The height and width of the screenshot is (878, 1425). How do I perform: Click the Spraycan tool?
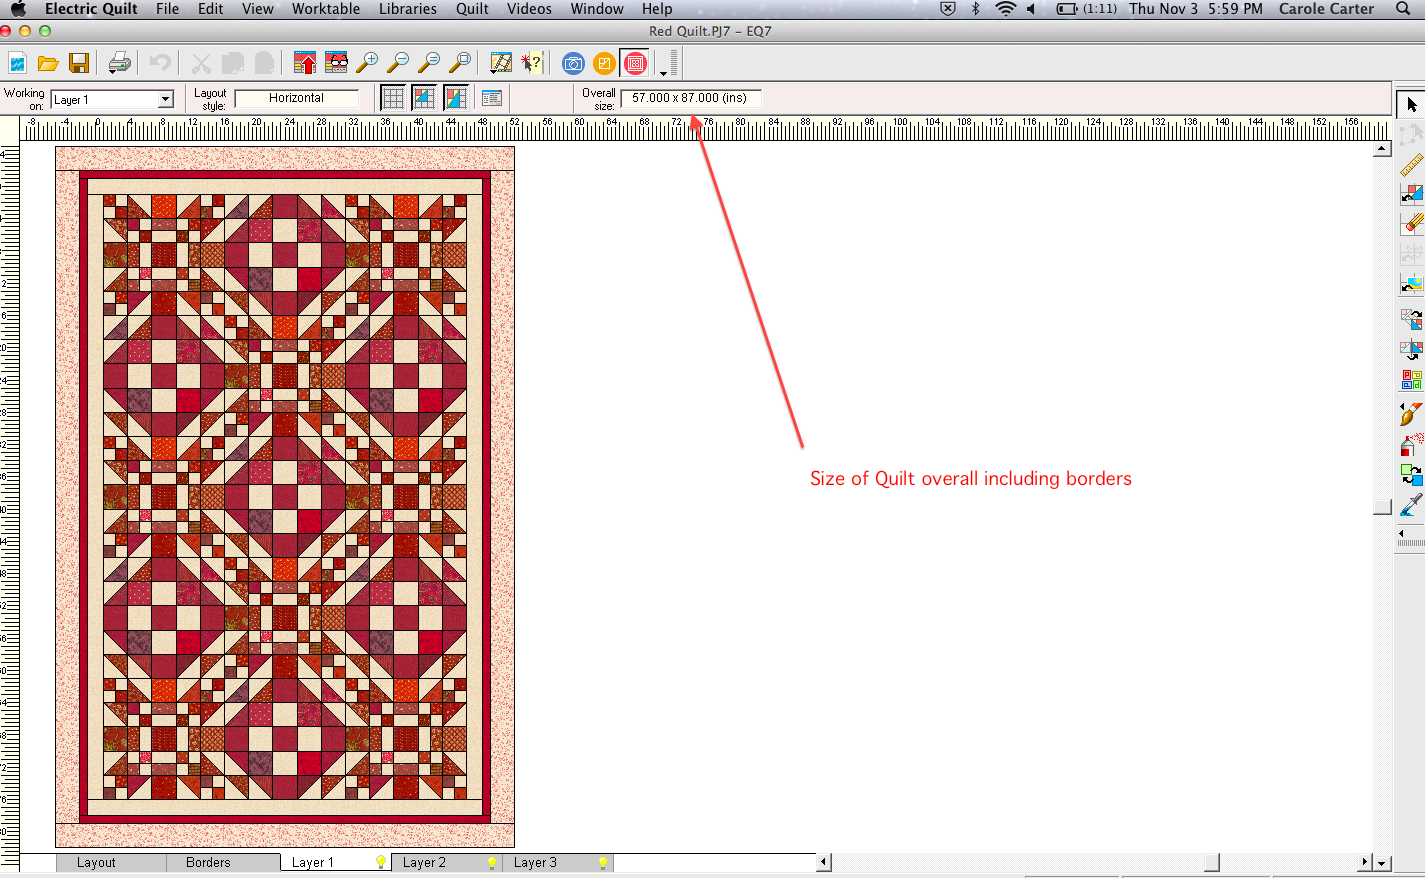pyautogui.click(x=1410, y=443)
